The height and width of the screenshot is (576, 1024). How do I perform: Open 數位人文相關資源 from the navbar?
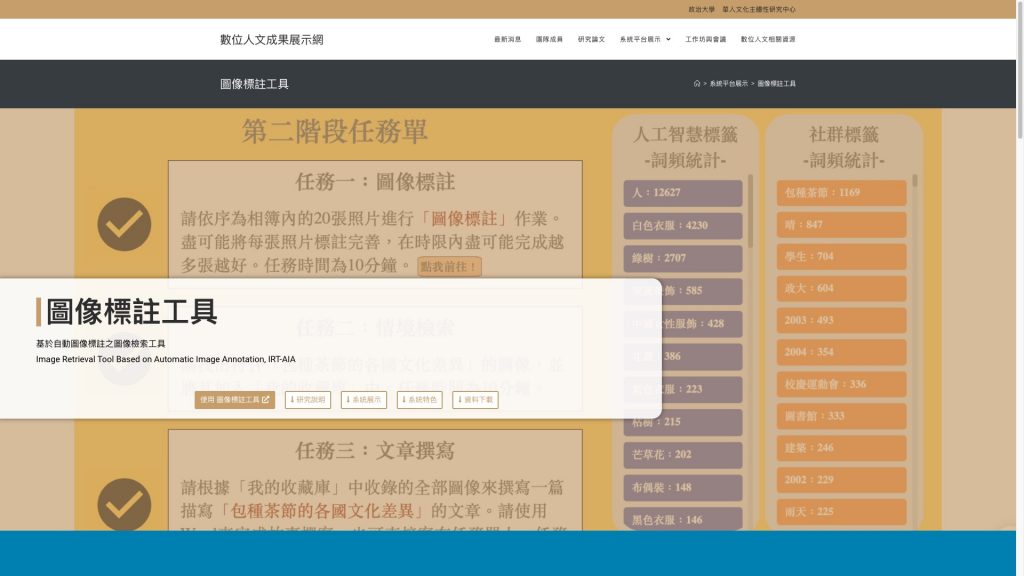click(768, 40)
